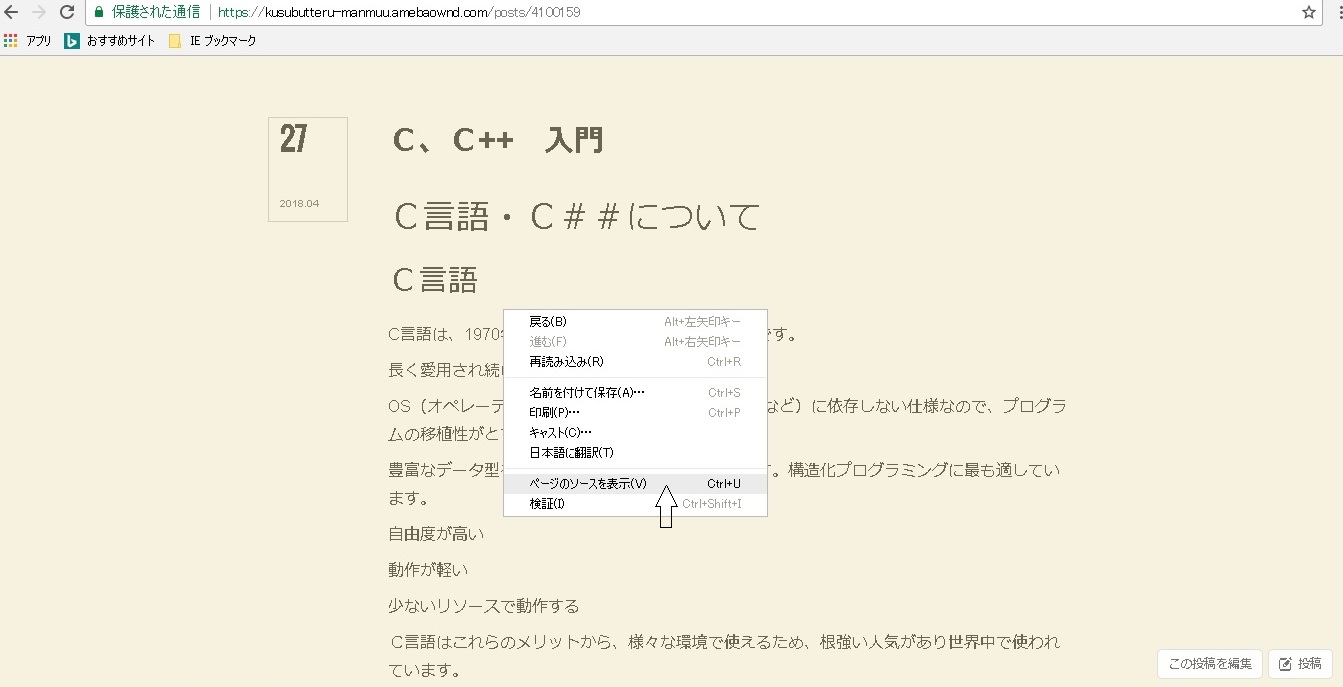1343x687 pixels.
Task: Select 日本語に翻訳(T) menu entry
Action: tap(571, 453)
